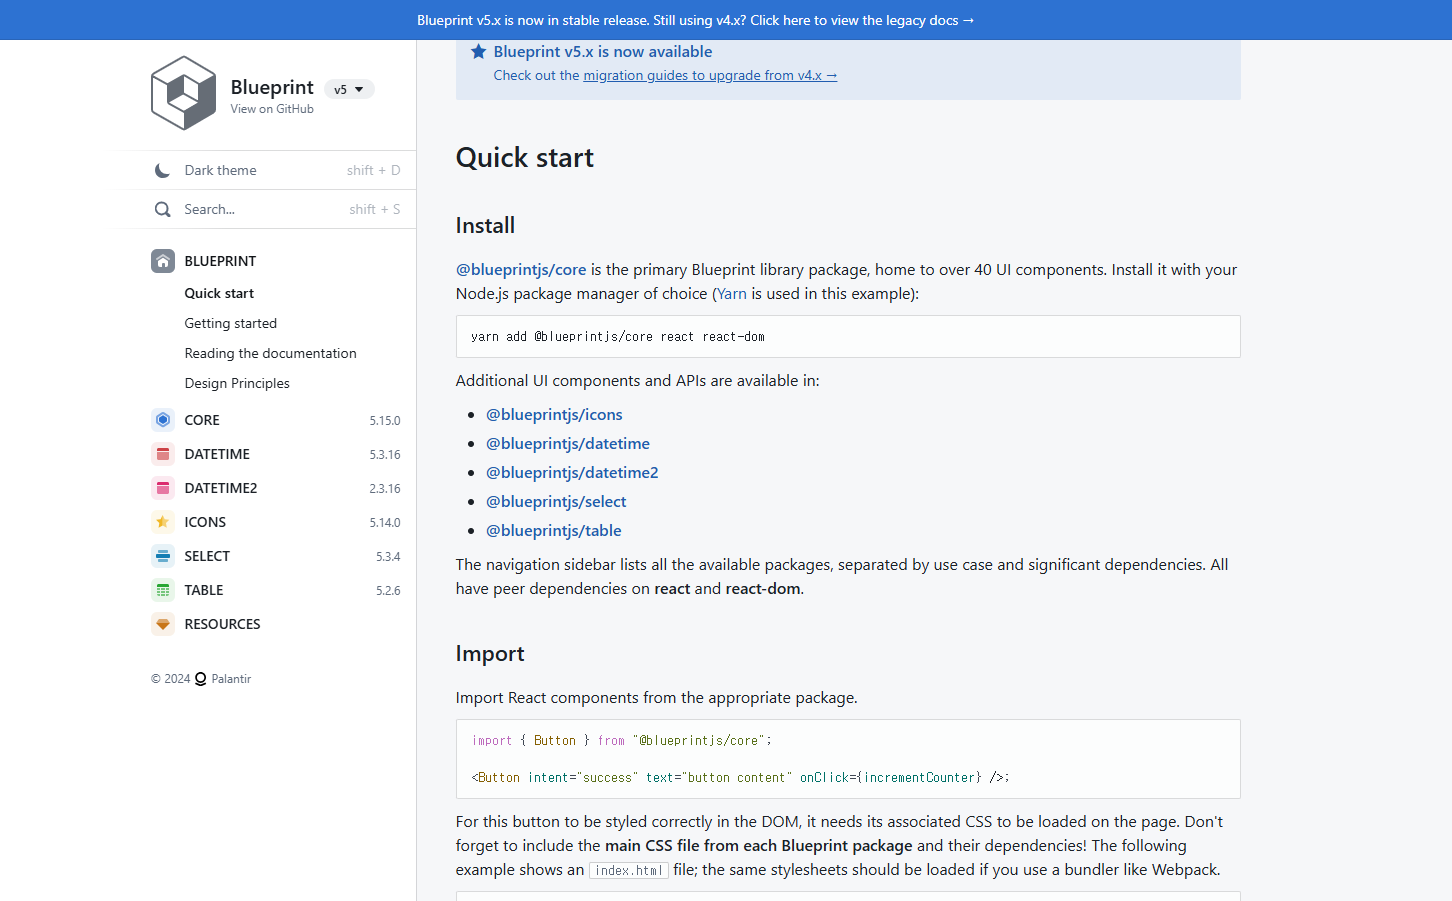Open the migration guides link
Image resolution: width=1452 pixels, height=901 pixels.
710,75
